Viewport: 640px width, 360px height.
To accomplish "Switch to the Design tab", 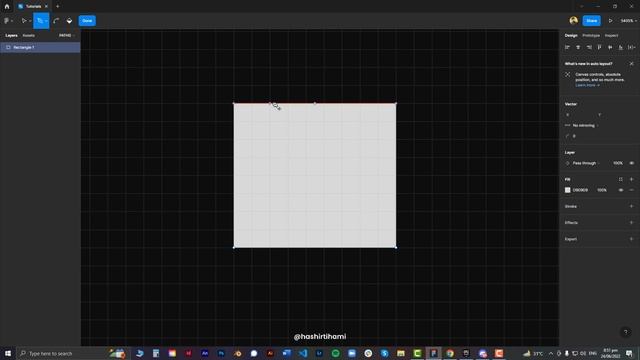I will click(571, 36).
